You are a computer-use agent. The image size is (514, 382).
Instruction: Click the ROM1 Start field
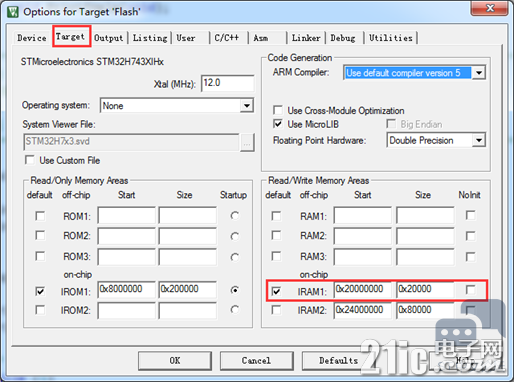pyautogui.click(x=127, y=215)
